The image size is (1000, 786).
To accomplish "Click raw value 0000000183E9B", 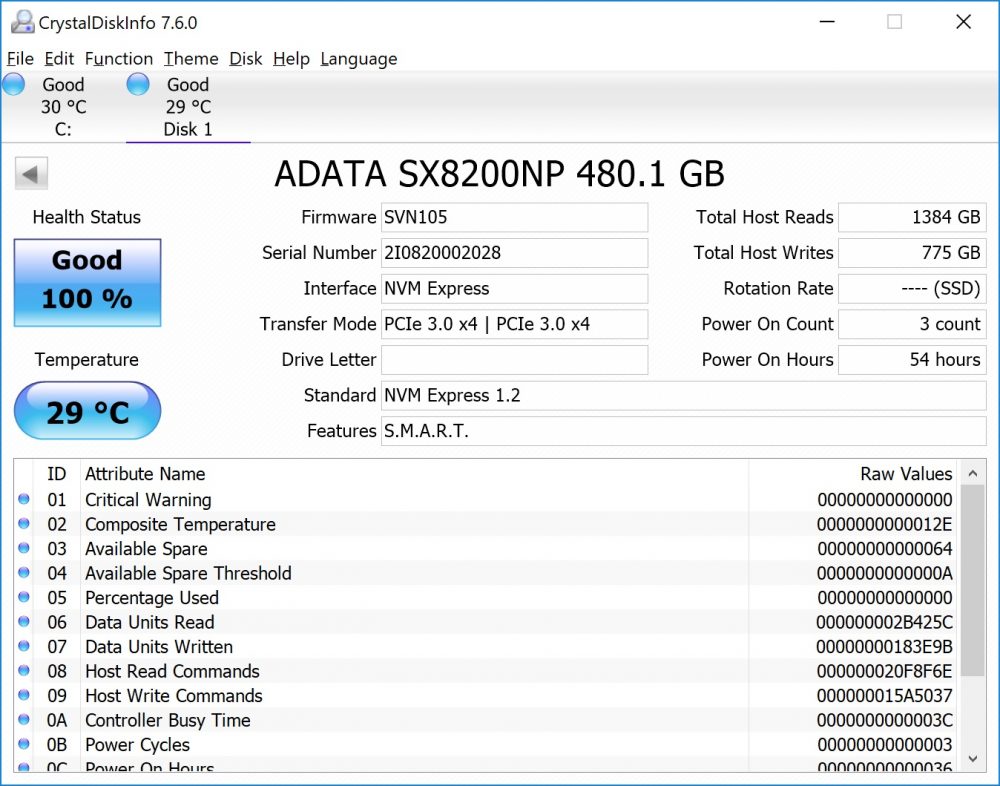I will pyautogui.click(x=885, y=647).
